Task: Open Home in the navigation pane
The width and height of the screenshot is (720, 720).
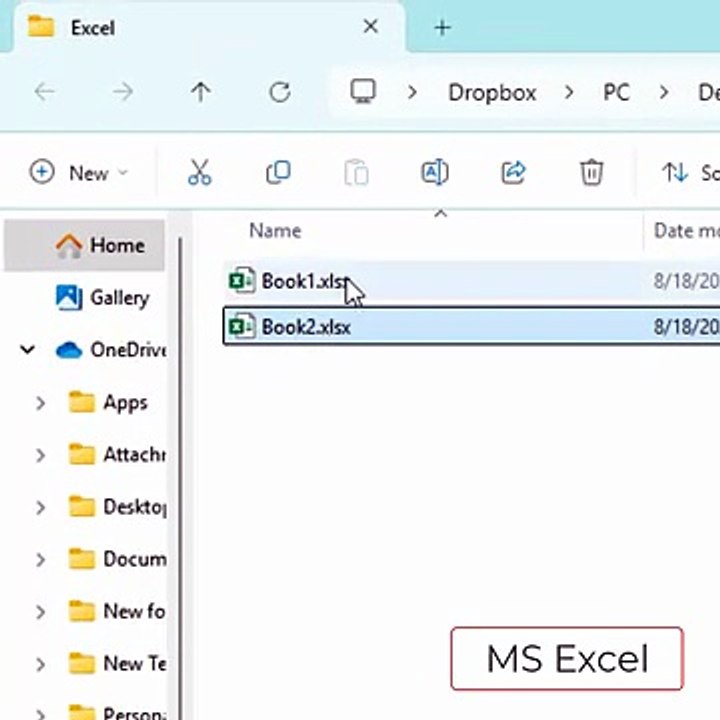Action: click(x=84, y=245)
